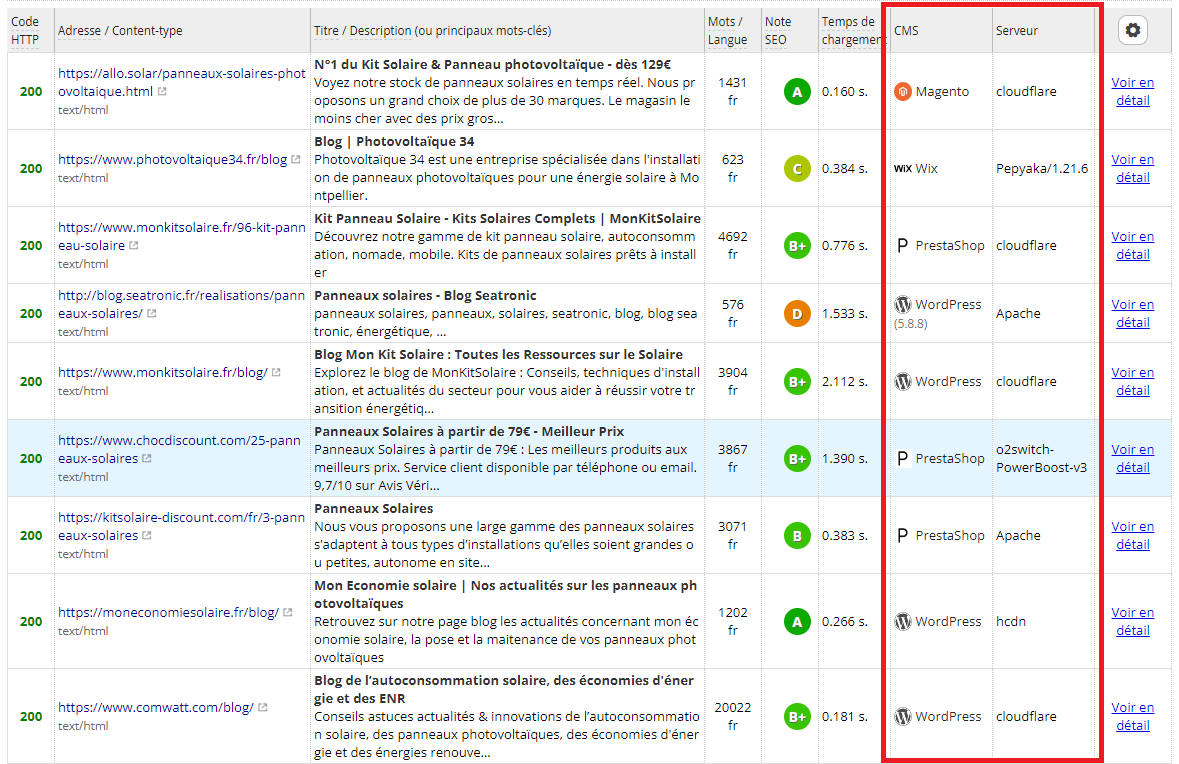Open external link icon for monkitsolaire blog
This screenshot has width=1179, height=764.
276,372
